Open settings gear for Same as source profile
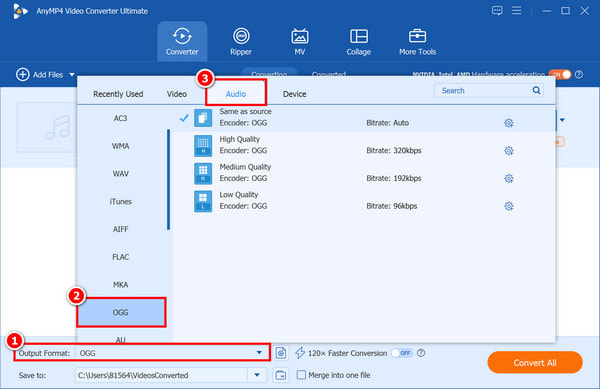 (x=509, y=123)
